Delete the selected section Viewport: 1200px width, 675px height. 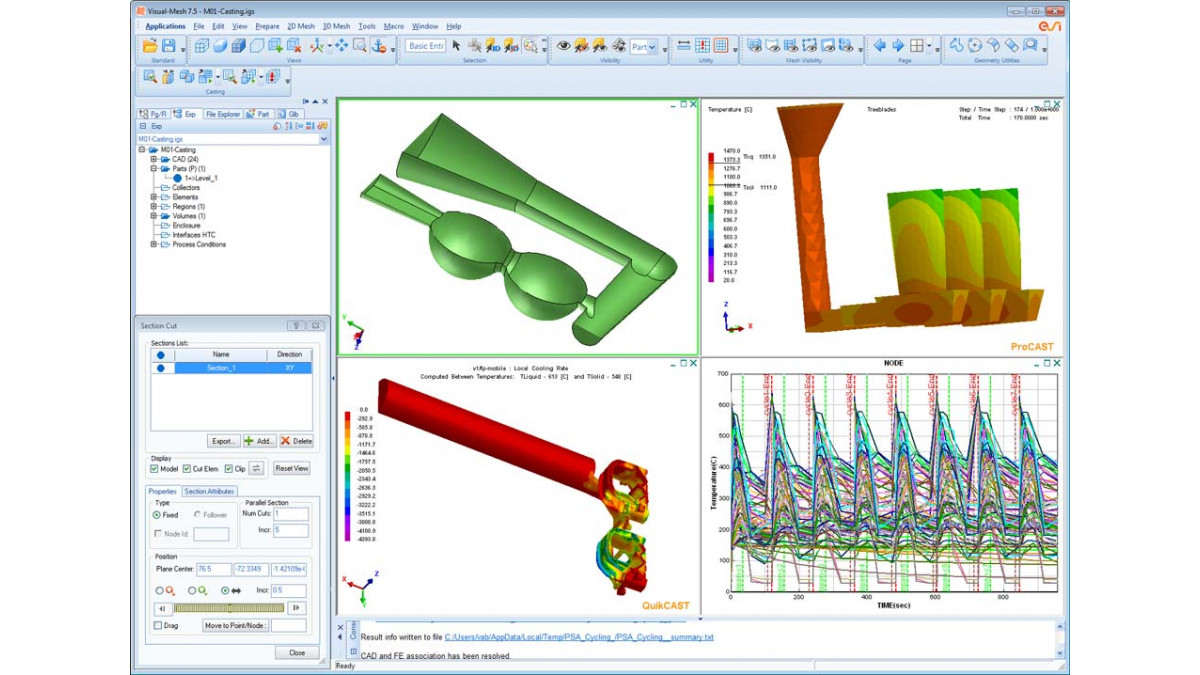296,441
